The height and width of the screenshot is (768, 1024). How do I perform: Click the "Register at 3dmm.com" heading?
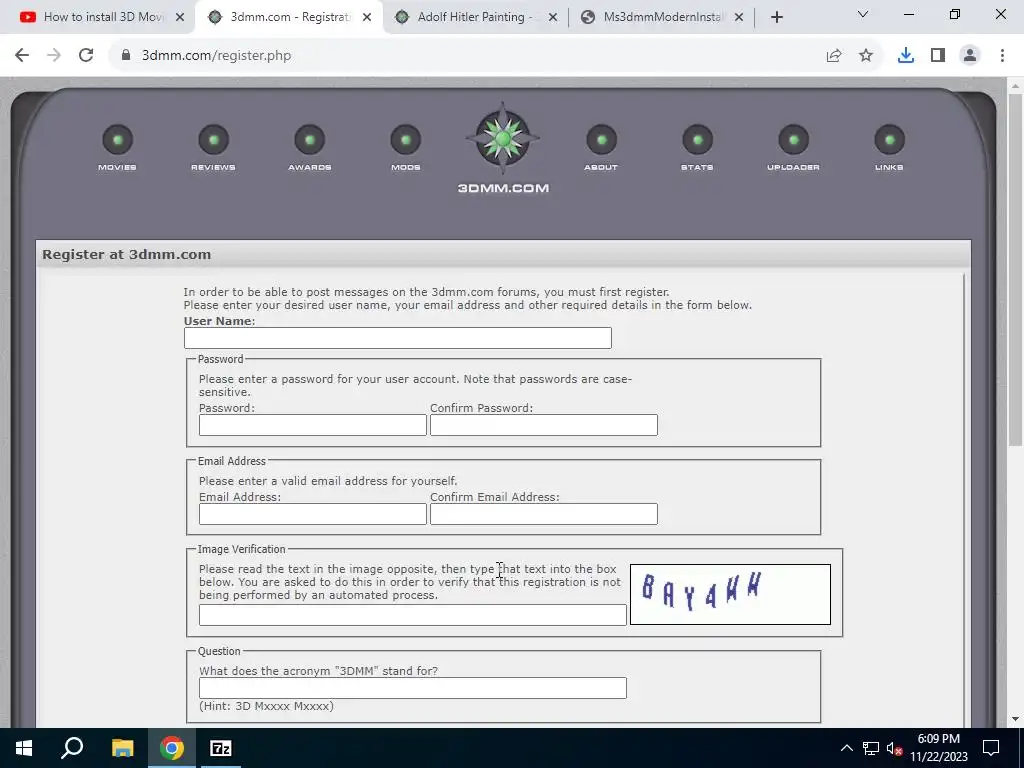(127, 255)
